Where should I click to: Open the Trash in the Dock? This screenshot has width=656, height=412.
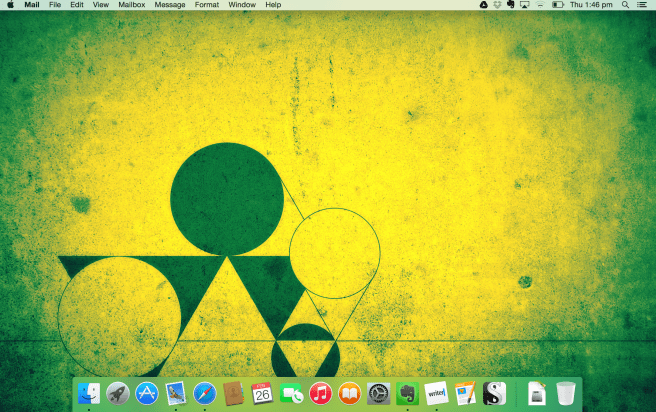tap(566, 394)
